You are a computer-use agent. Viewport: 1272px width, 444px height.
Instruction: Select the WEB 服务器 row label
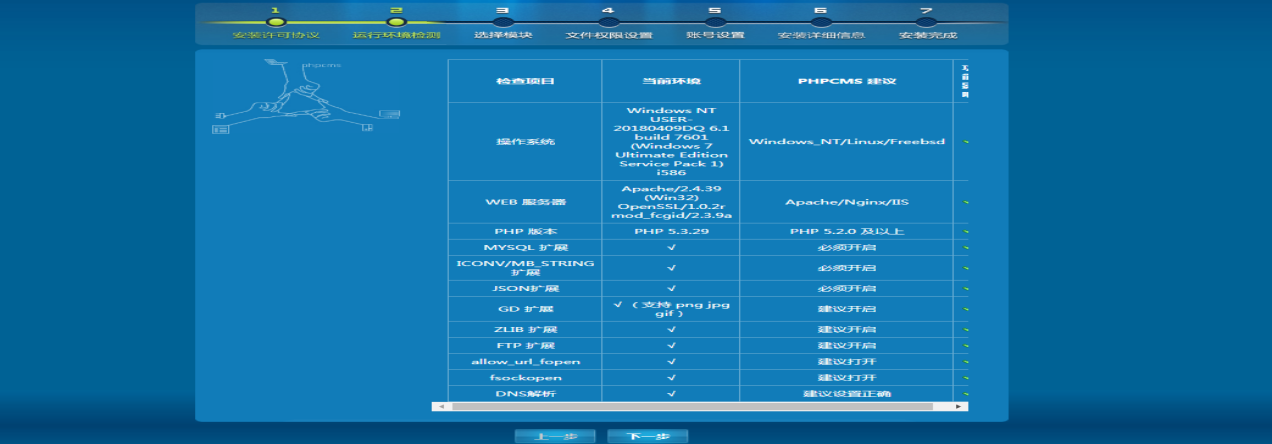(x=525, y=202)
